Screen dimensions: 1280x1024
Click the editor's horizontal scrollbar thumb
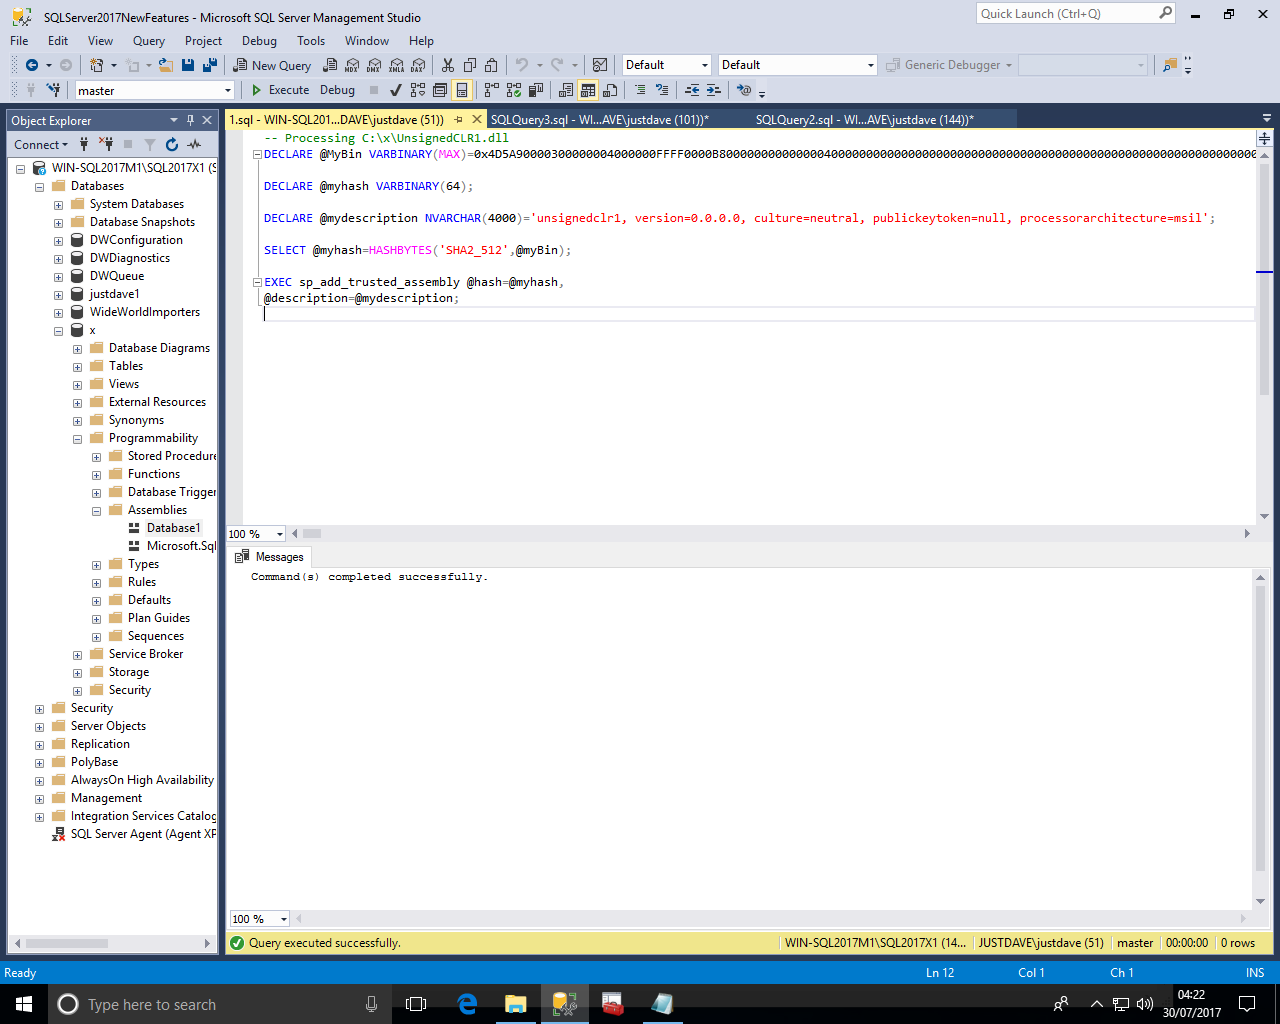pyautogui.click(x=312, y=534)
